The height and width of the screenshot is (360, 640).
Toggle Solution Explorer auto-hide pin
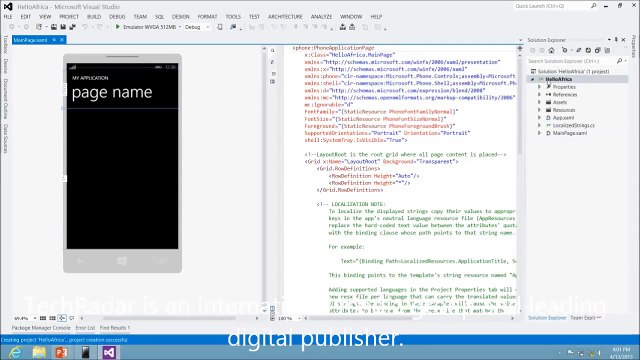click(616, 40)
